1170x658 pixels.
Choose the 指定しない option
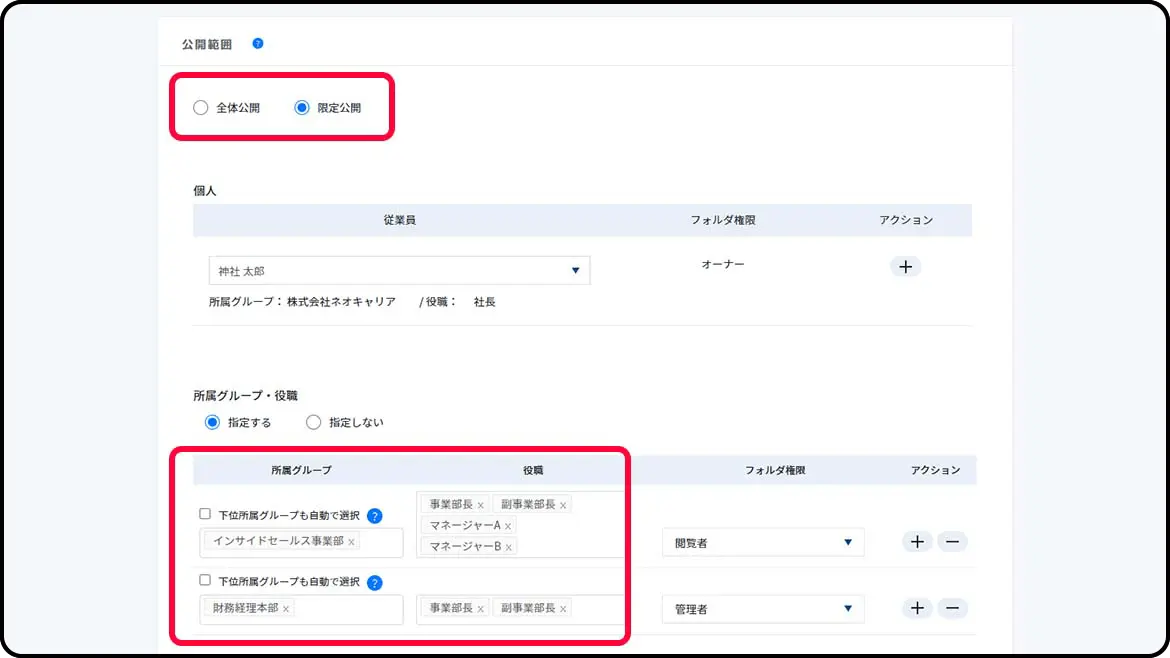coord(313,422)
